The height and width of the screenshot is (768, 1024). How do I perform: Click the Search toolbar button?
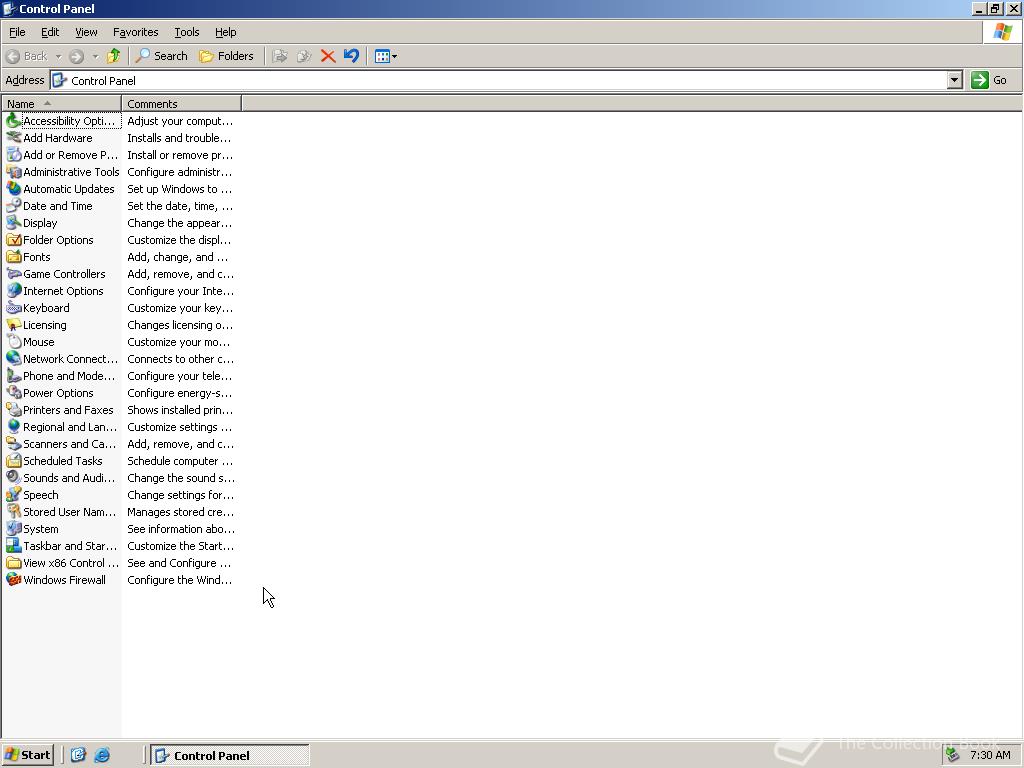pyautogui.click(x=161, y=56)
